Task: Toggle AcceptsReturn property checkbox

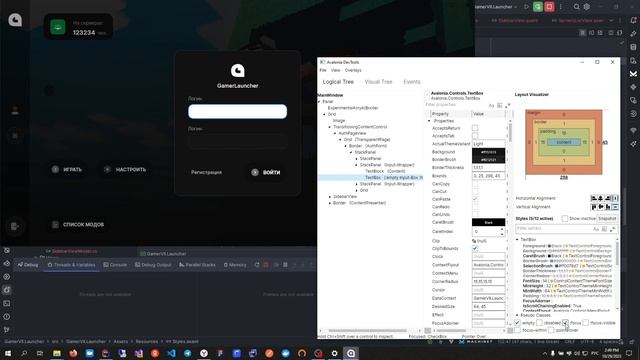Action: [x=475, y=128]
